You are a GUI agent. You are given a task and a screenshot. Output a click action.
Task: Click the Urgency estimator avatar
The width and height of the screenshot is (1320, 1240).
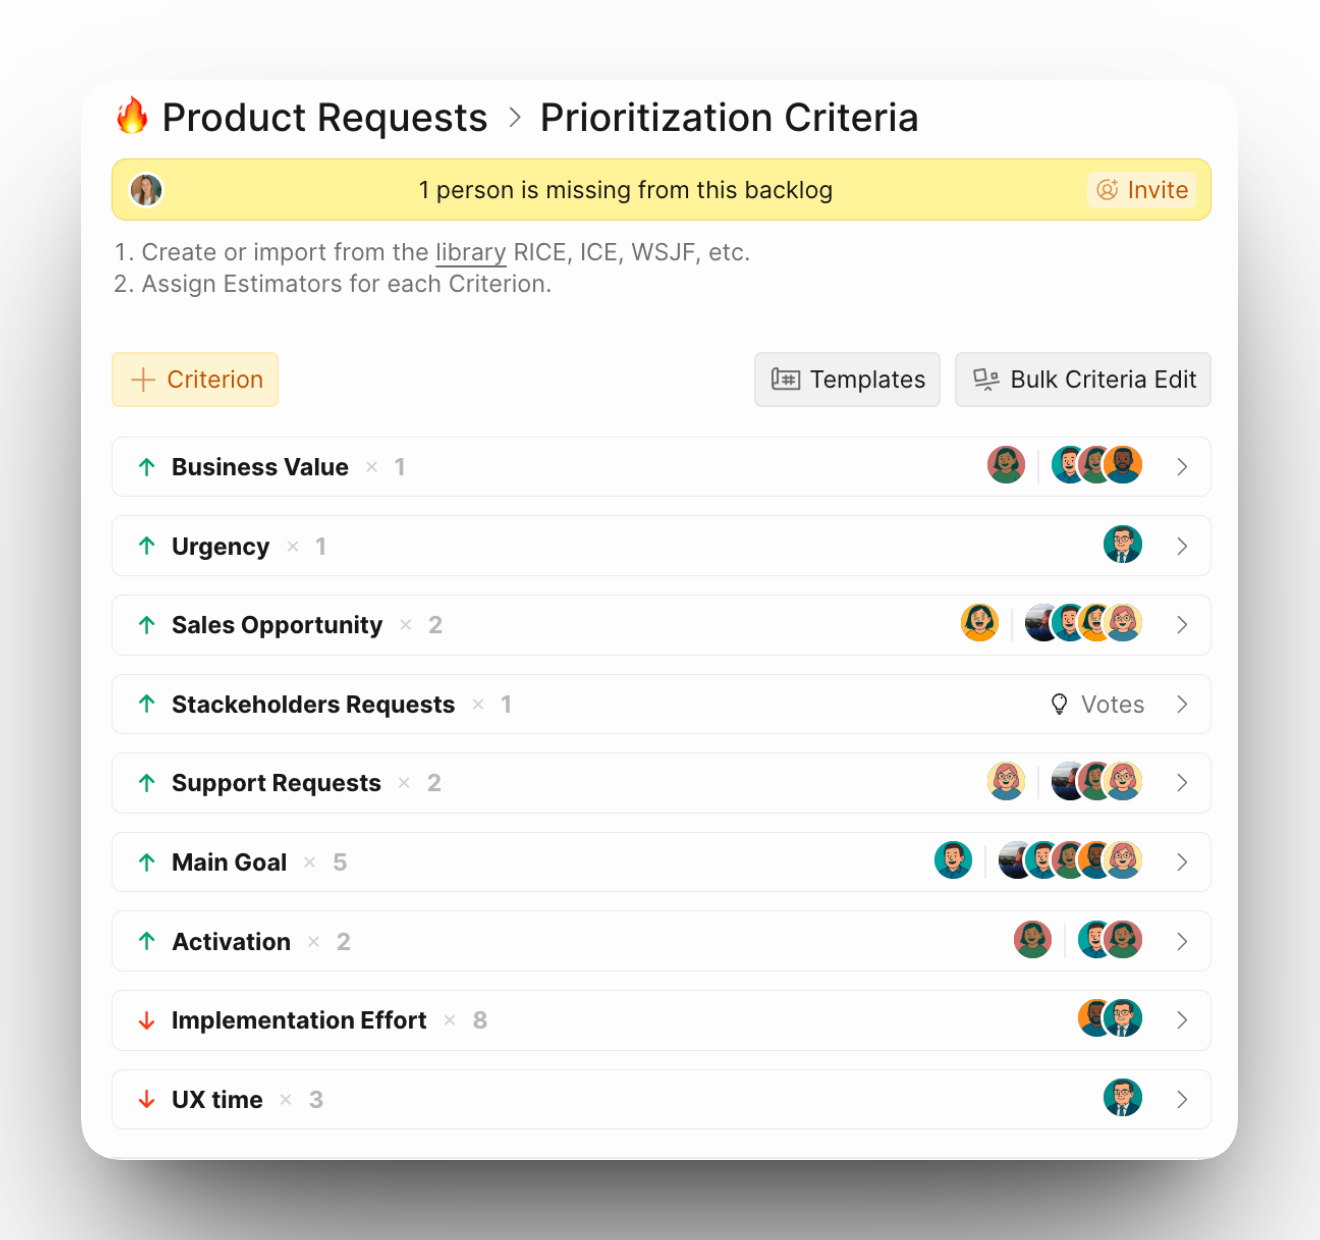click(x=1122, y=545)
